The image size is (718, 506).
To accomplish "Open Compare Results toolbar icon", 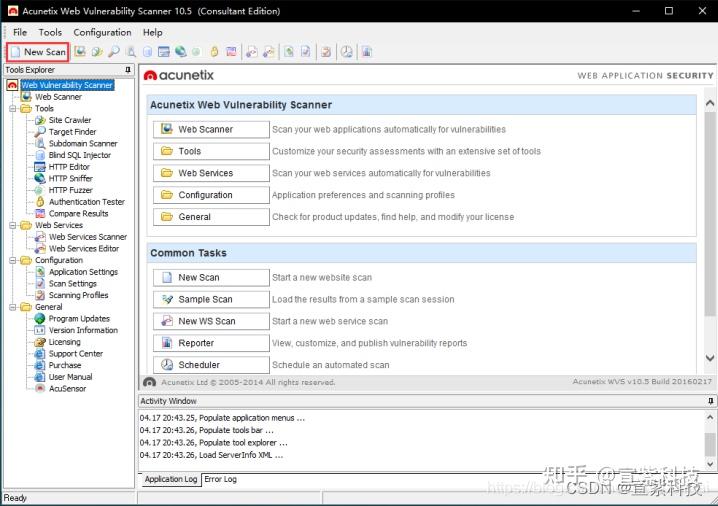I will click(x=231, y=52).
